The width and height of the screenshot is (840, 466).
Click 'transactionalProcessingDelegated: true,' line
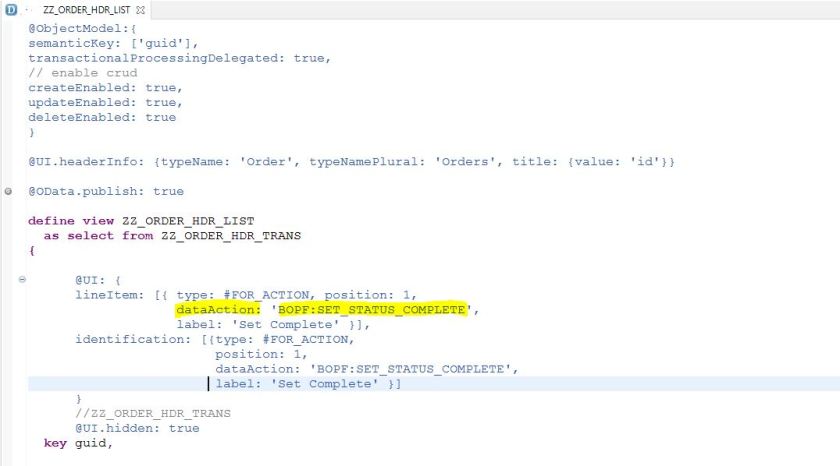179,58
